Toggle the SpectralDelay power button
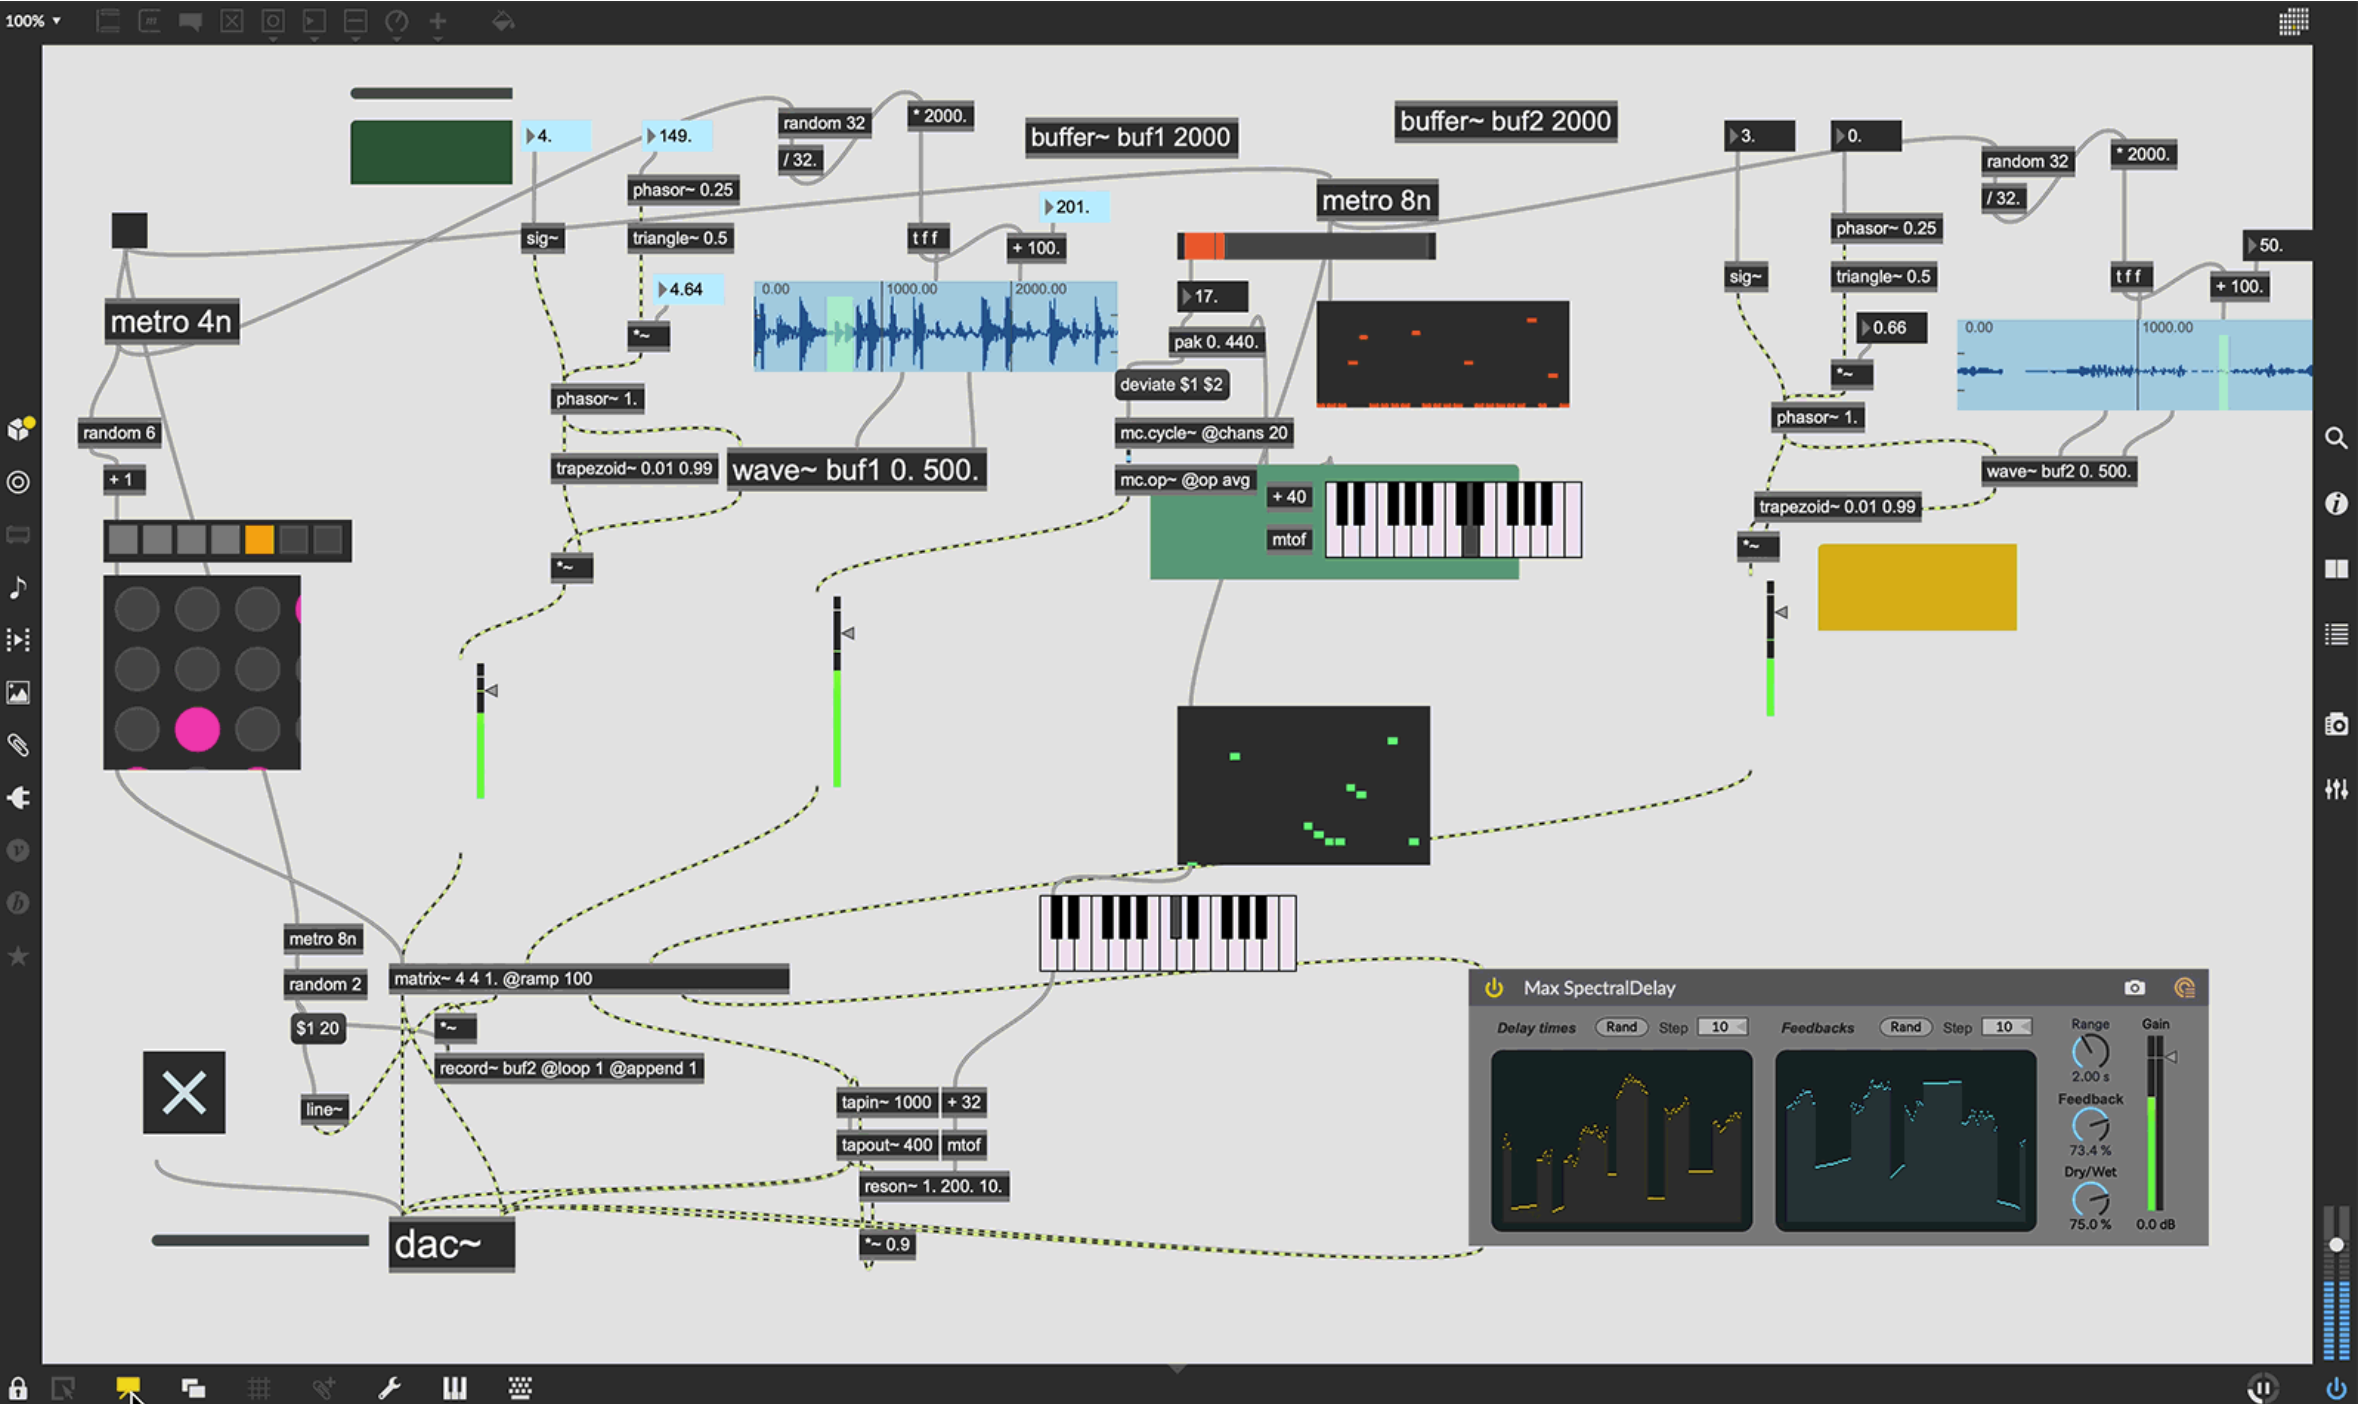Image resolution: width=2358 pixels, height=1404 pixels. [x=1494, y=988]
